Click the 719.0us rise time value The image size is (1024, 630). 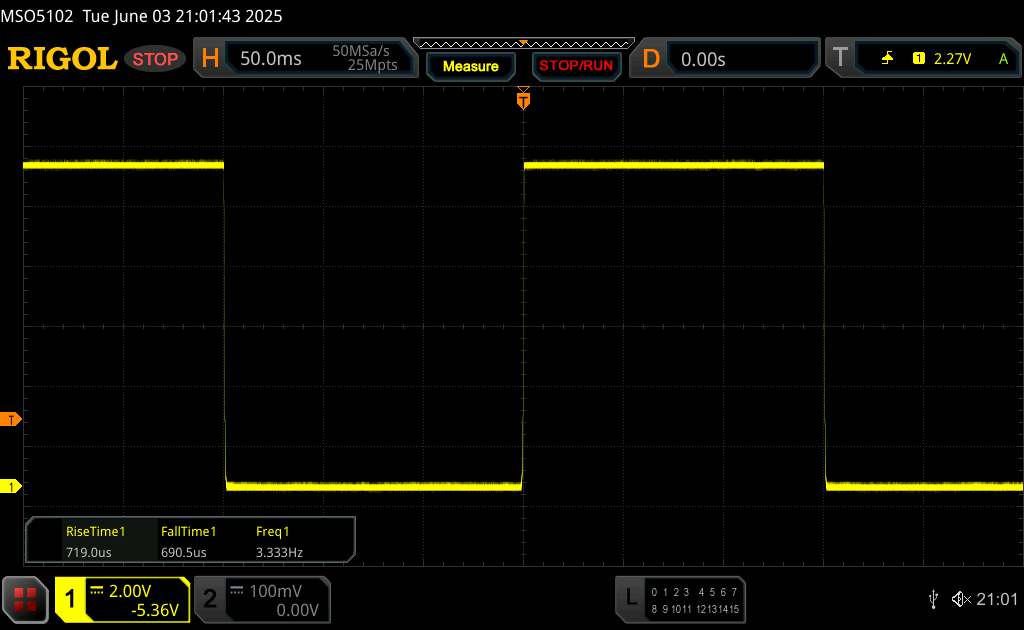[x=89, y=552]
